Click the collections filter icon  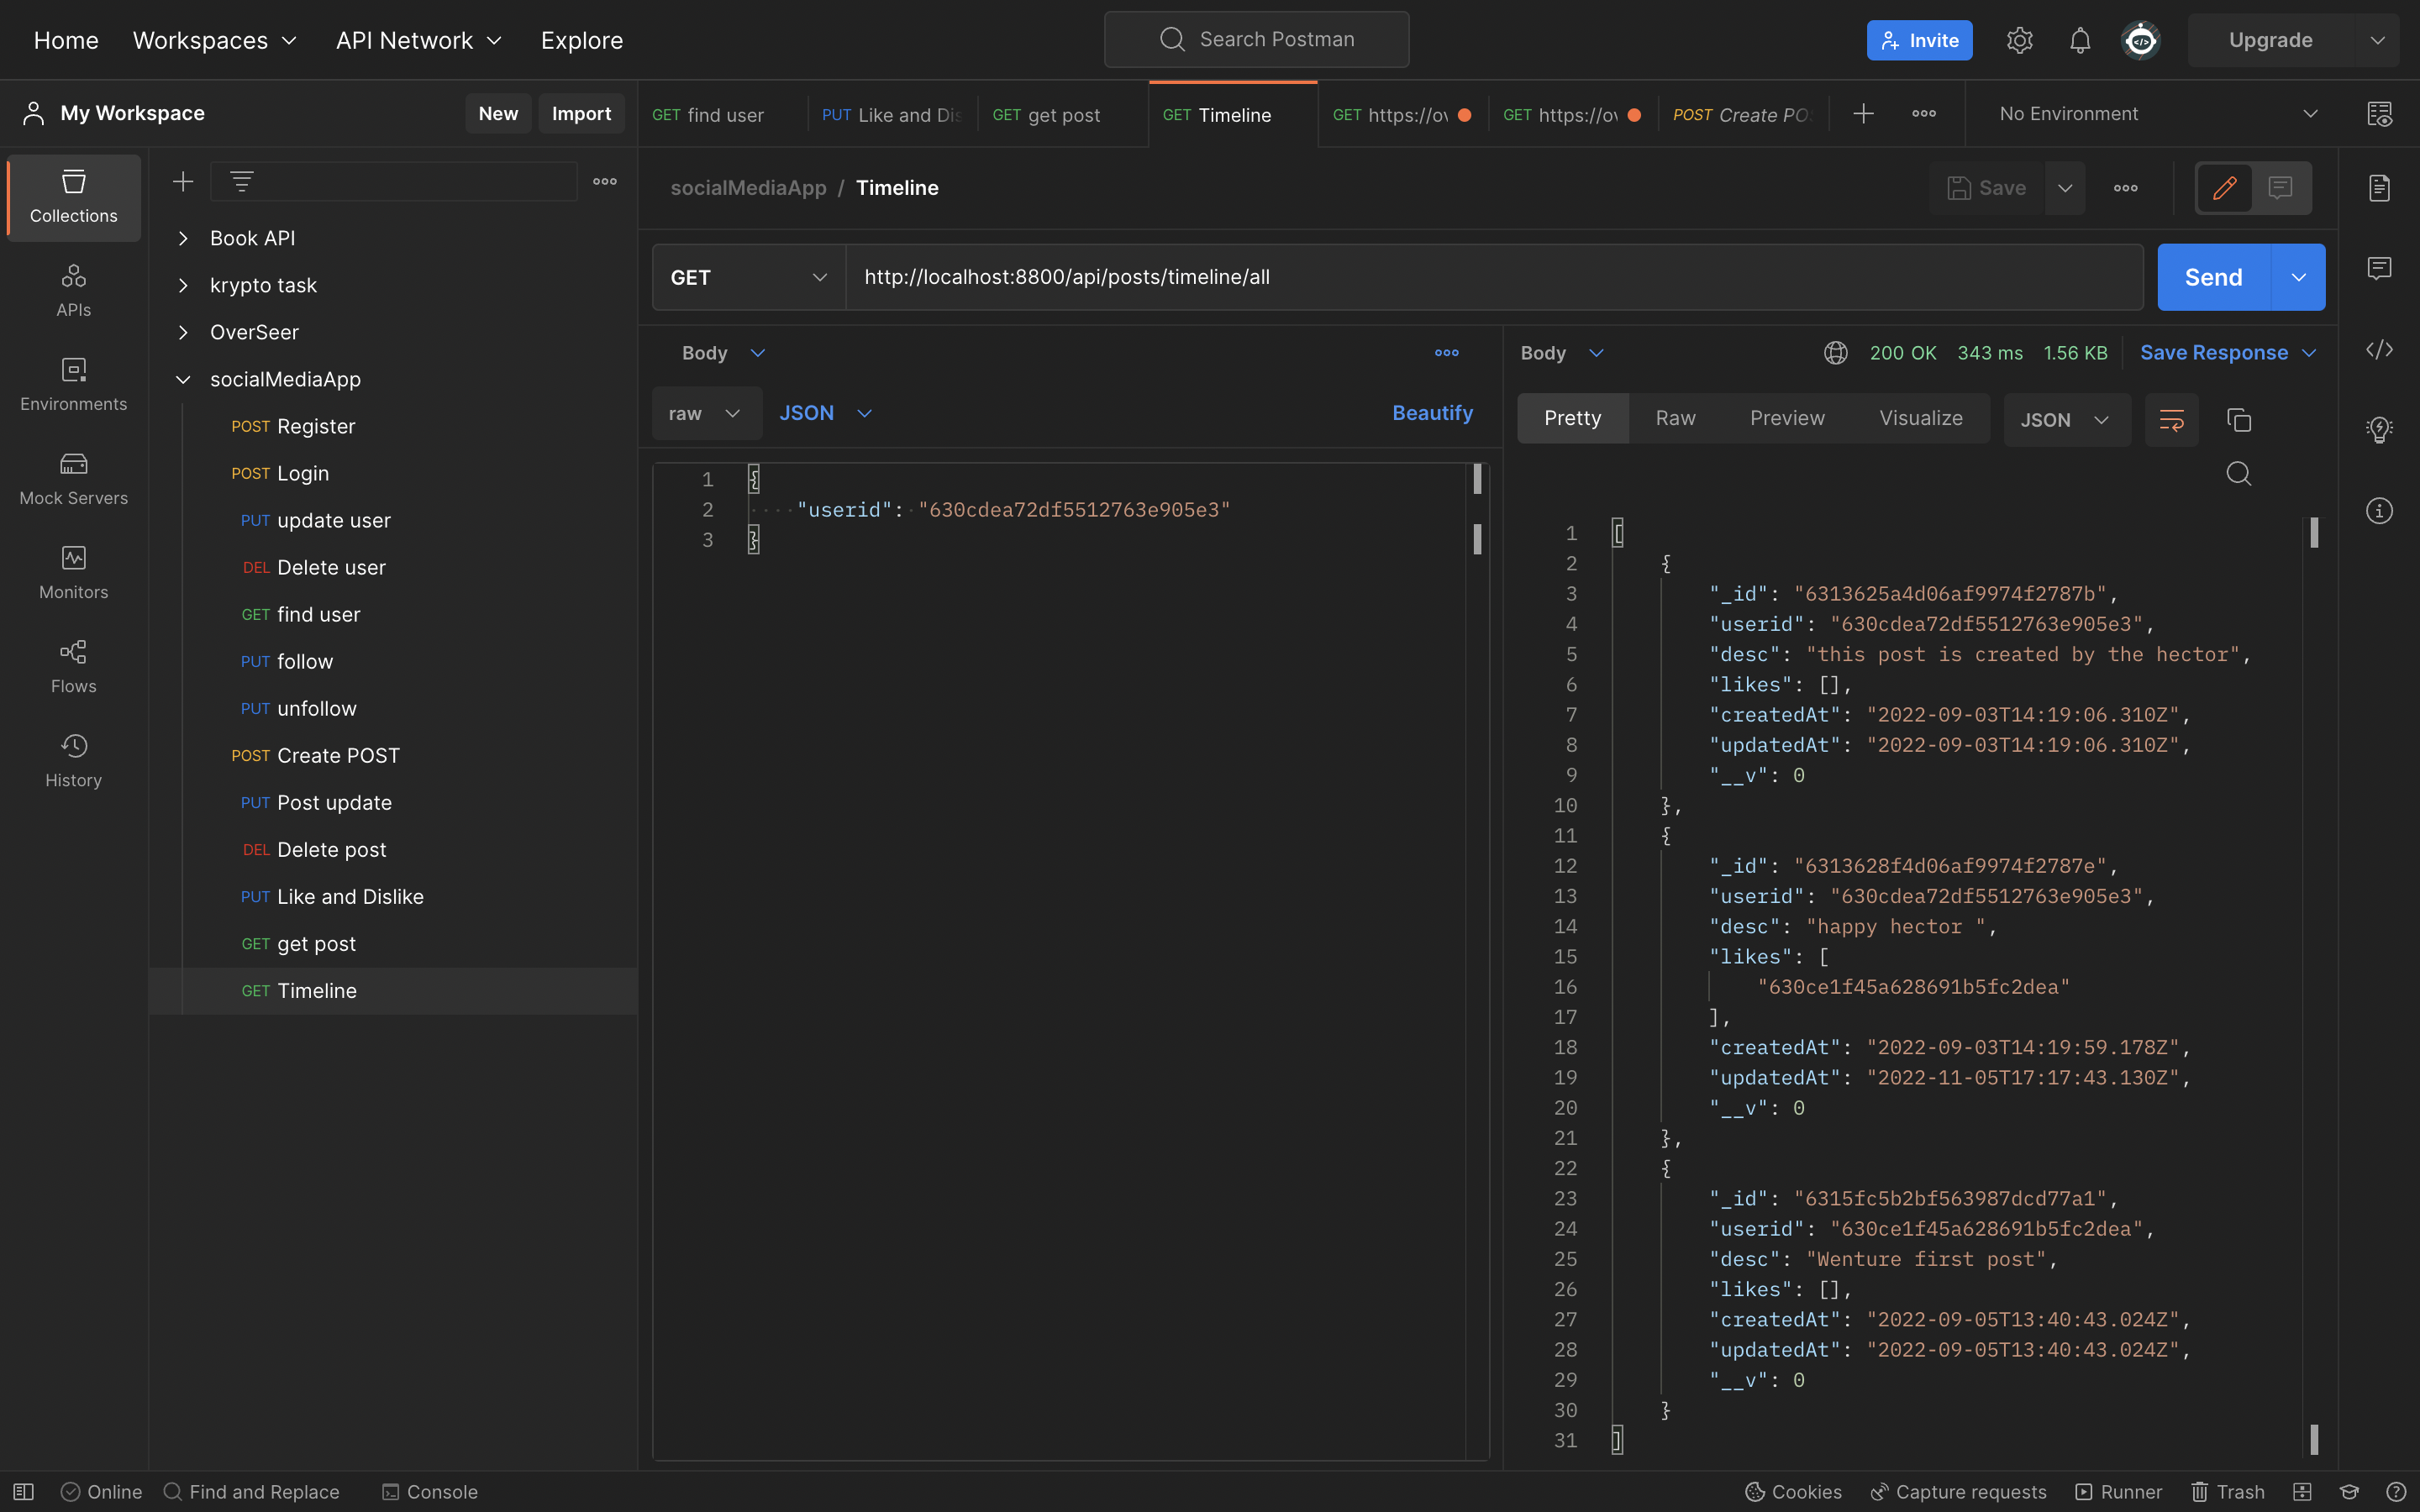point(242,181)
